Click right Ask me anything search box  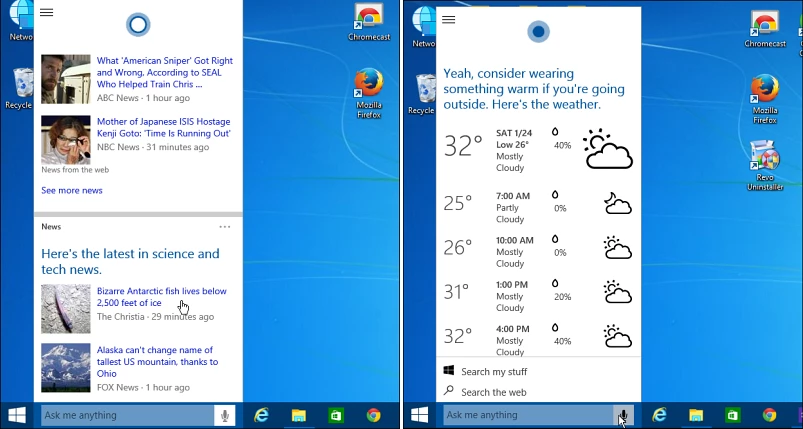528,415
